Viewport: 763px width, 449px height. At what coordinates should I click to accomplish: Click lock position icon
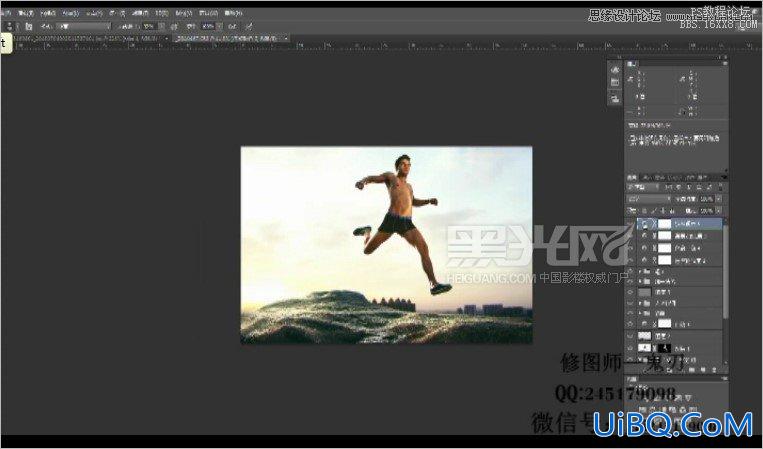point(663,211)
